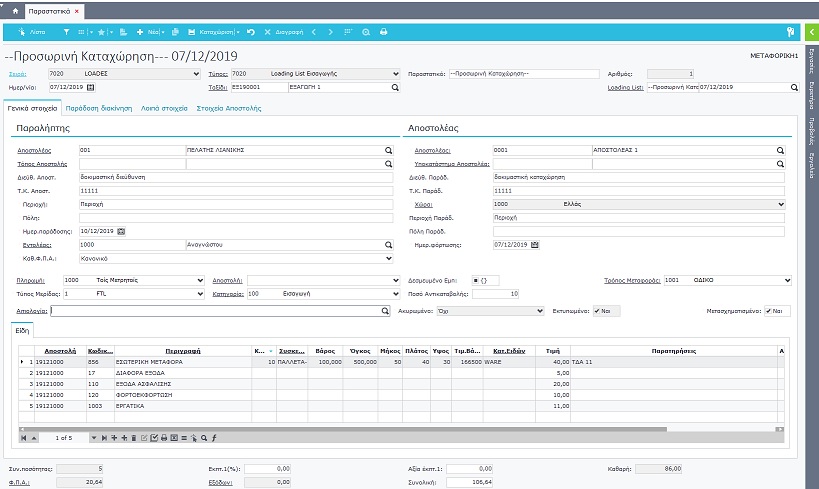Click the Πόλη input field

point(235,217)
